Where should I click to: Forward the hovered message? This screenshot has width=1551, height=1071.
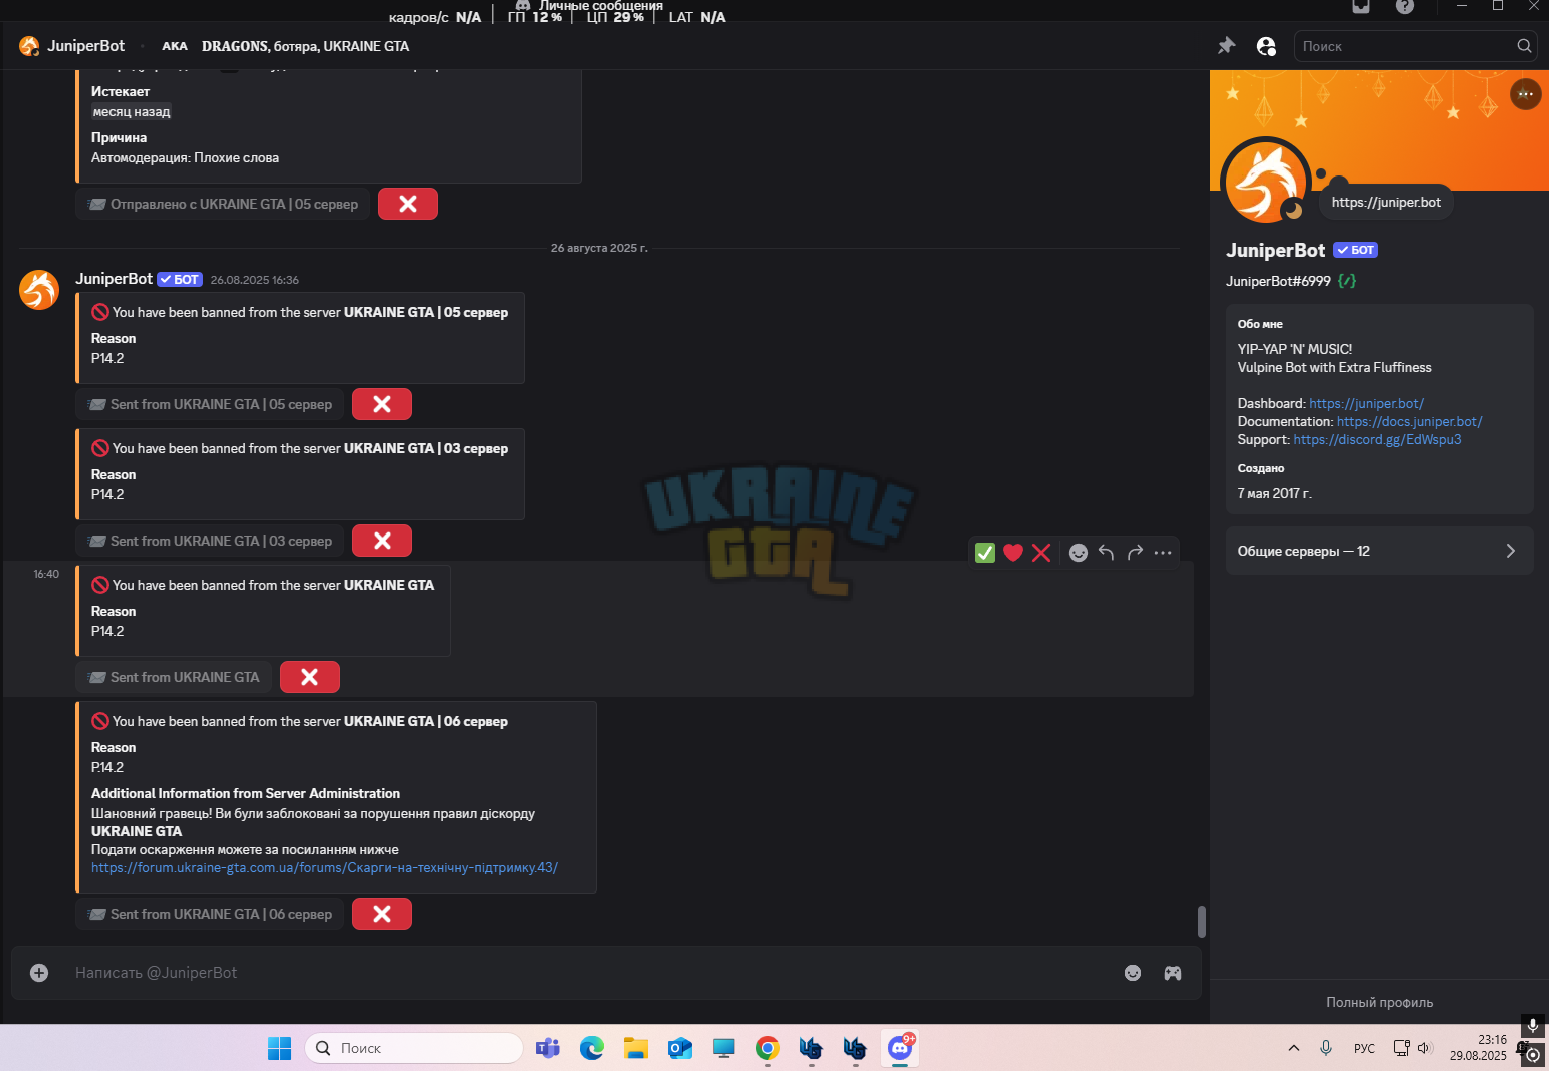tap(1135, 553)
